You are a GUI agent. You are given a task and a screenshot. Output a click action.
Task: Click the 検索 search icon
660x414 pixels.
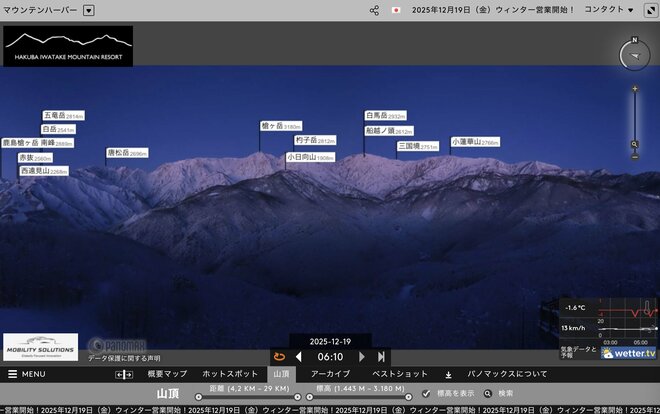coord(487,393)
